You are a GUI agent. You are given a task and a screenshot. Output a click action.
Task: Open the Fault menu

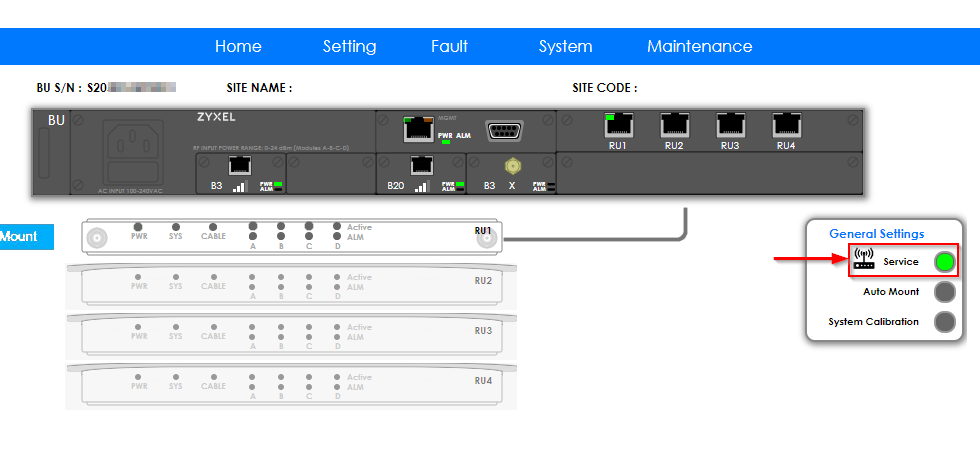[x=449, y=46]
